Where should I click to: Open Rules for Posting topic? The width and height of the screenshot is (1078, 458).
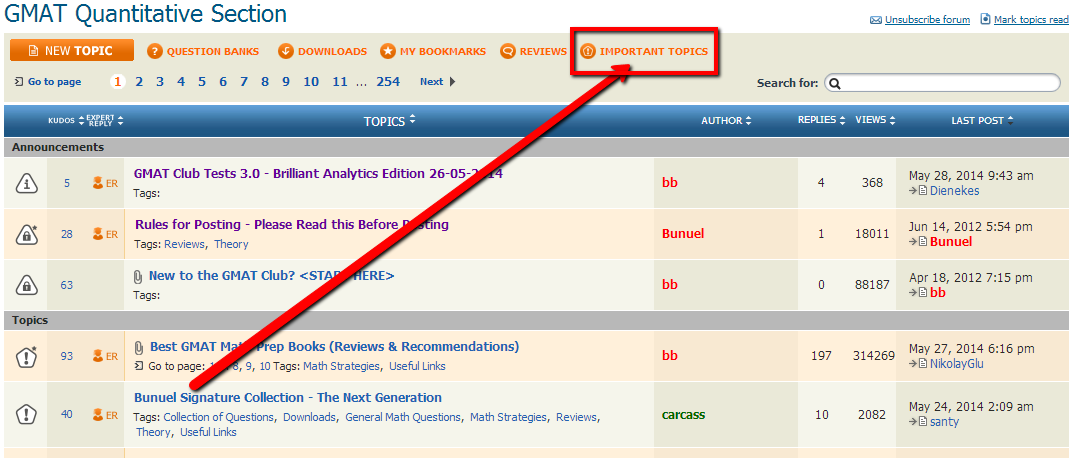[291, 225]
